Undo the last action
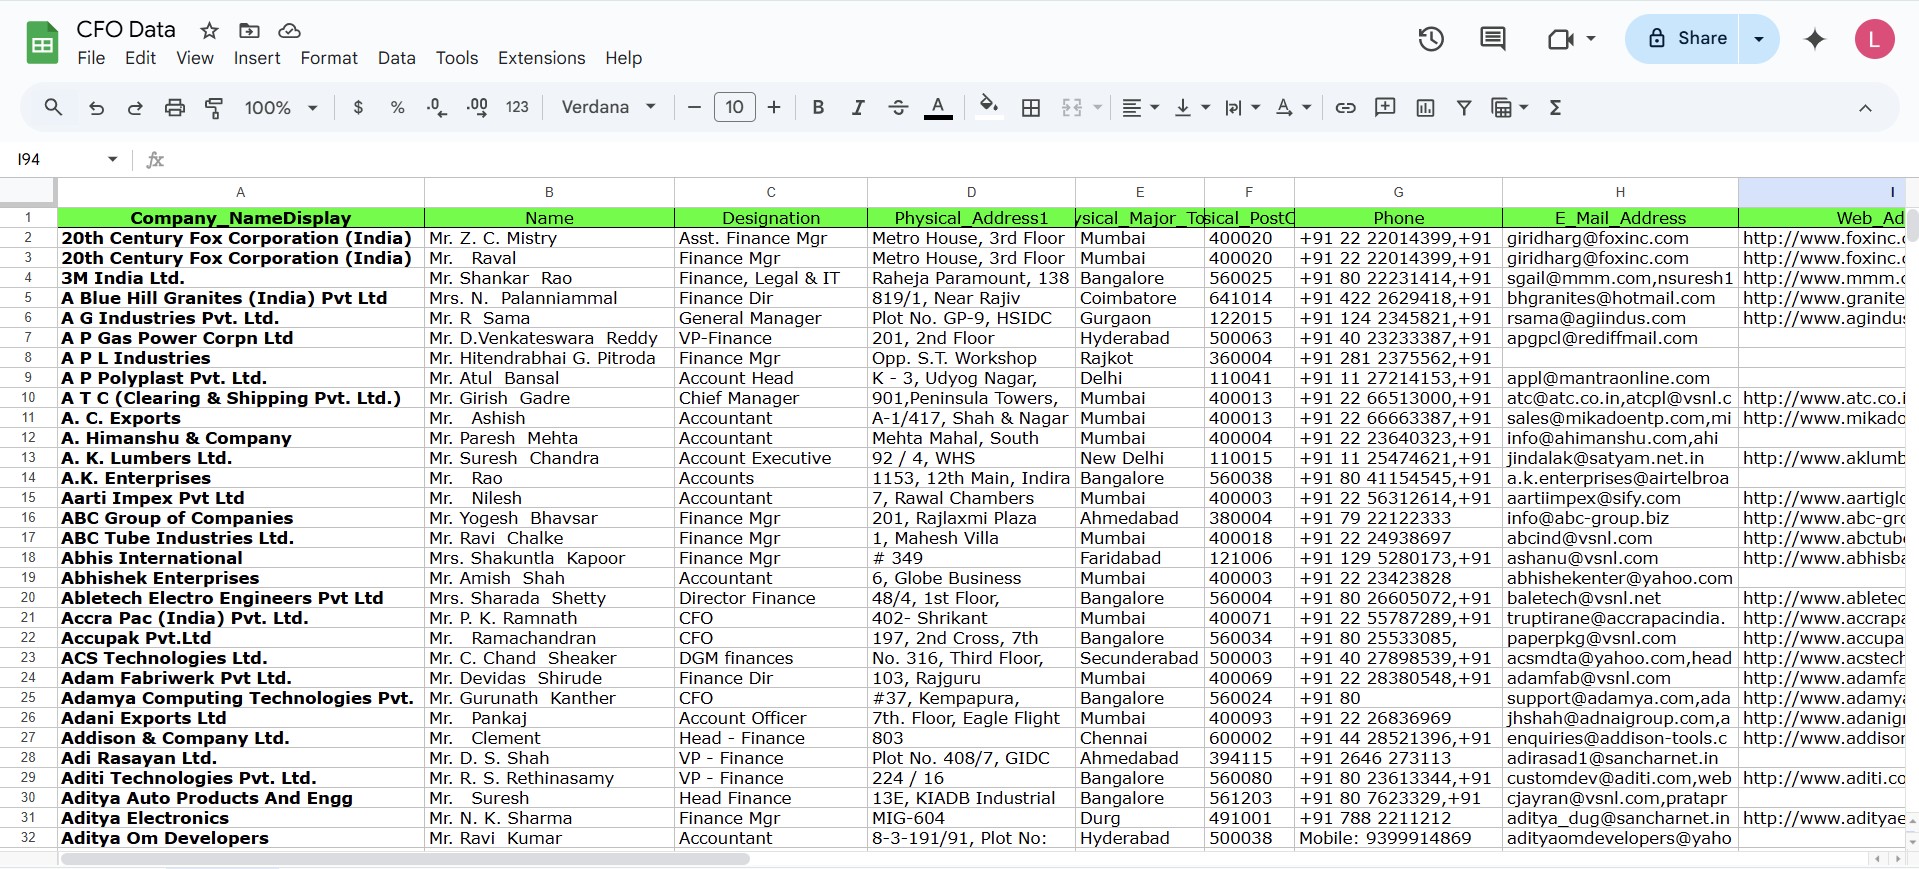 (96, 107)
